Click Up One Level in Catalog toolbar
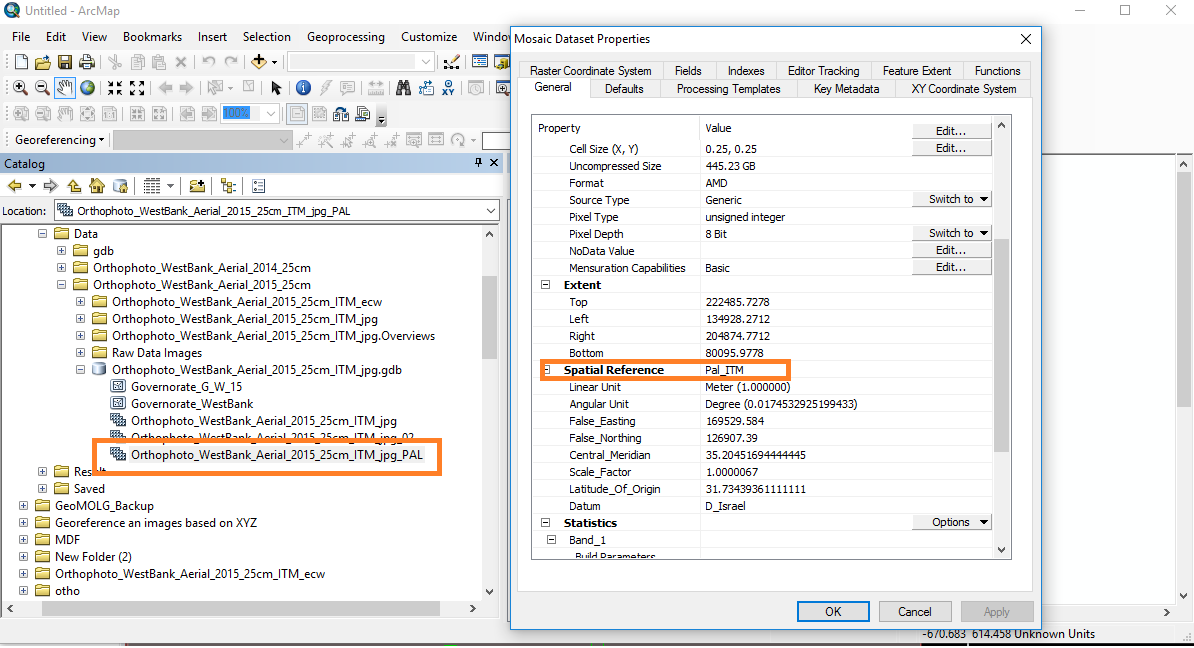Screen dimensions: 1194x648 click(74, 186)
